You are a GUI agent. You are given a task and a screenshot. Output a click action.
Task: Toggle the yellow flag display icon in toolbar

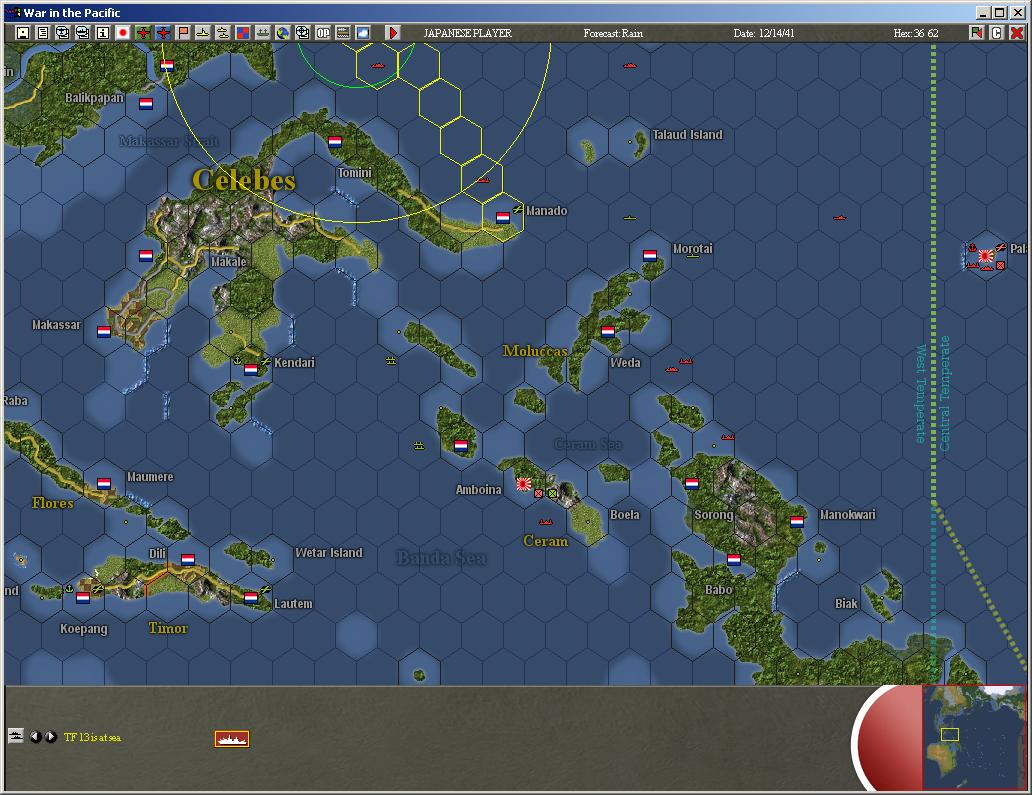pyautogui.click(x=182, y=32)
